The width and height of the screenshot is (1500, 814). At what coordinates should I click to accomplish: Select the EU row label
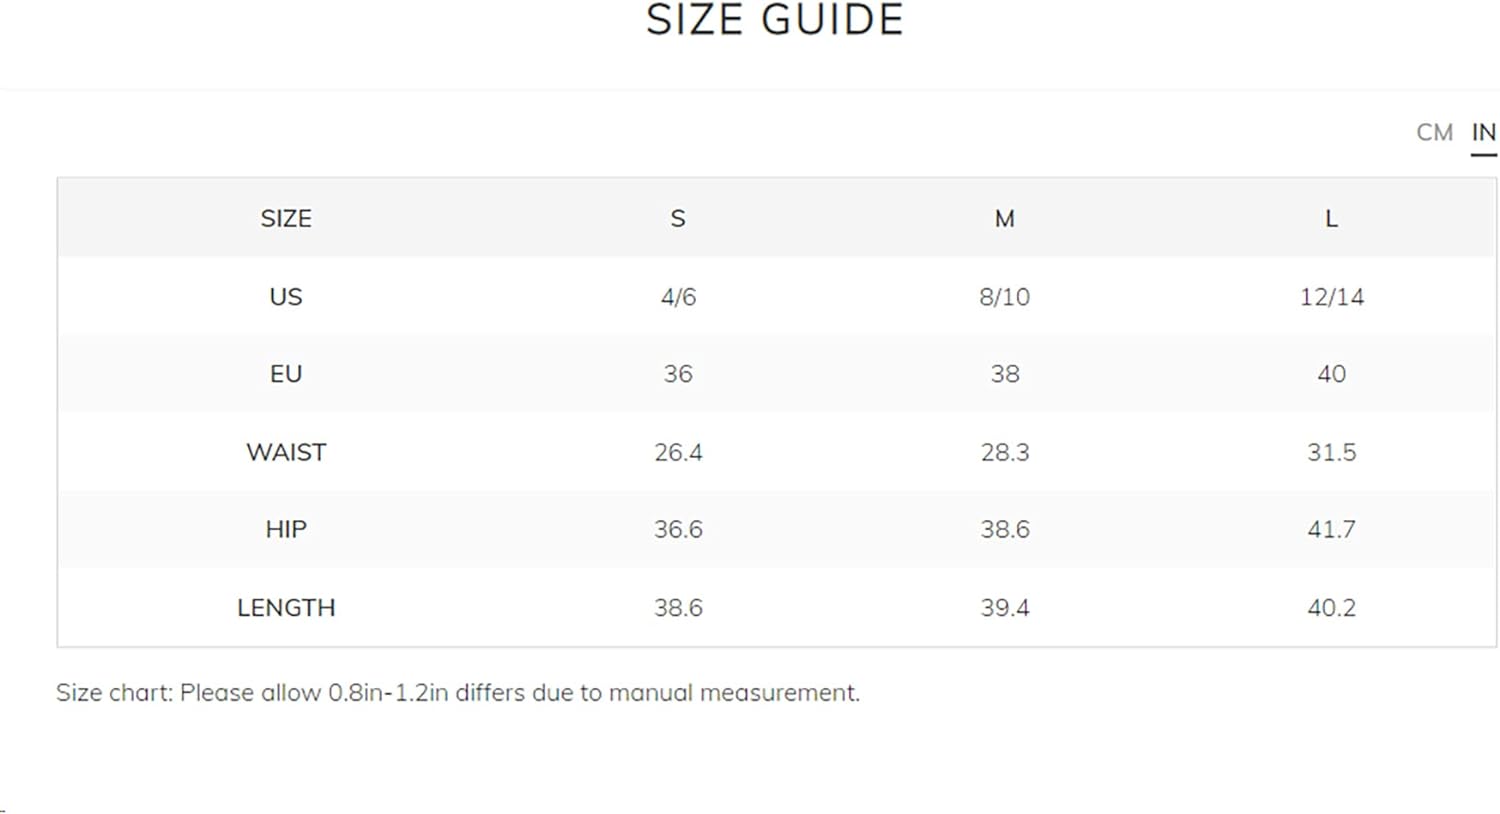pos(286,373)
